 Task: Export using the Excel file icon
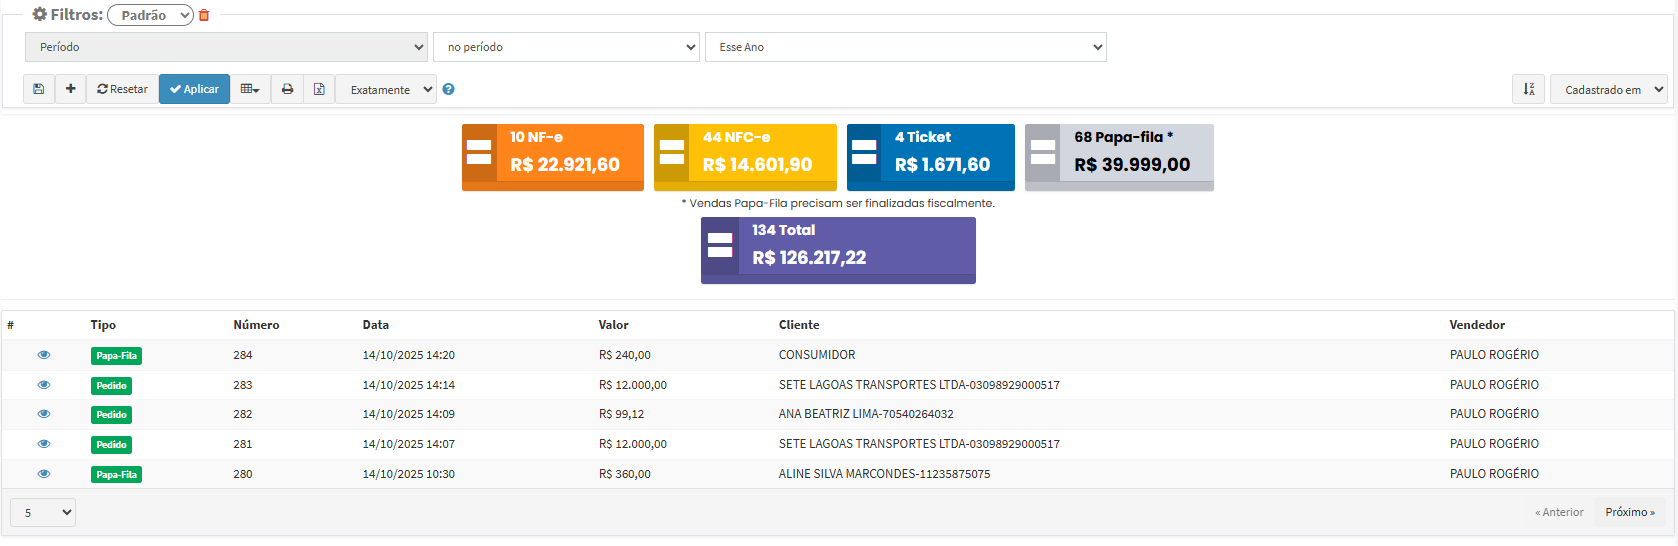point(319,89)
